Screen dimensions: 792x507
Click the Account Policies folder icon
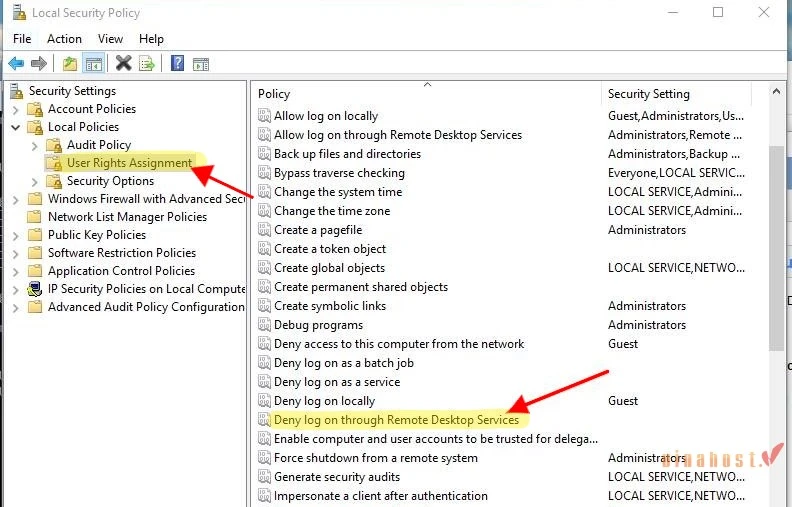[35, 109]
